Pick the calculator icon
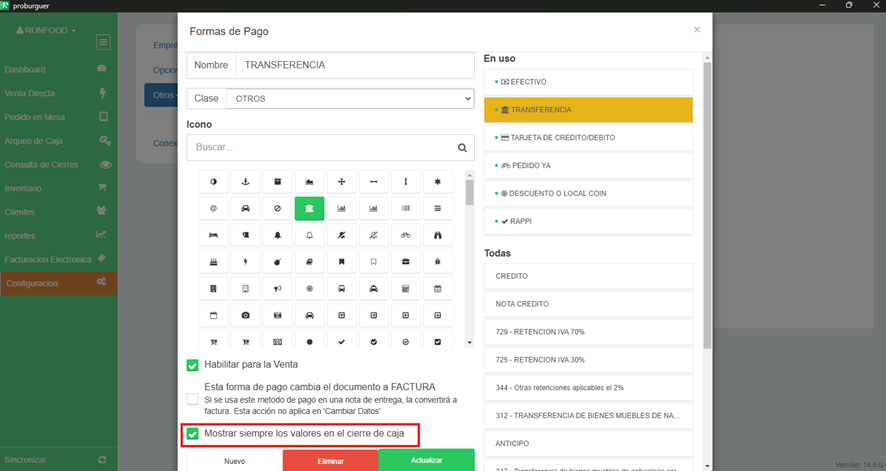 406,289
